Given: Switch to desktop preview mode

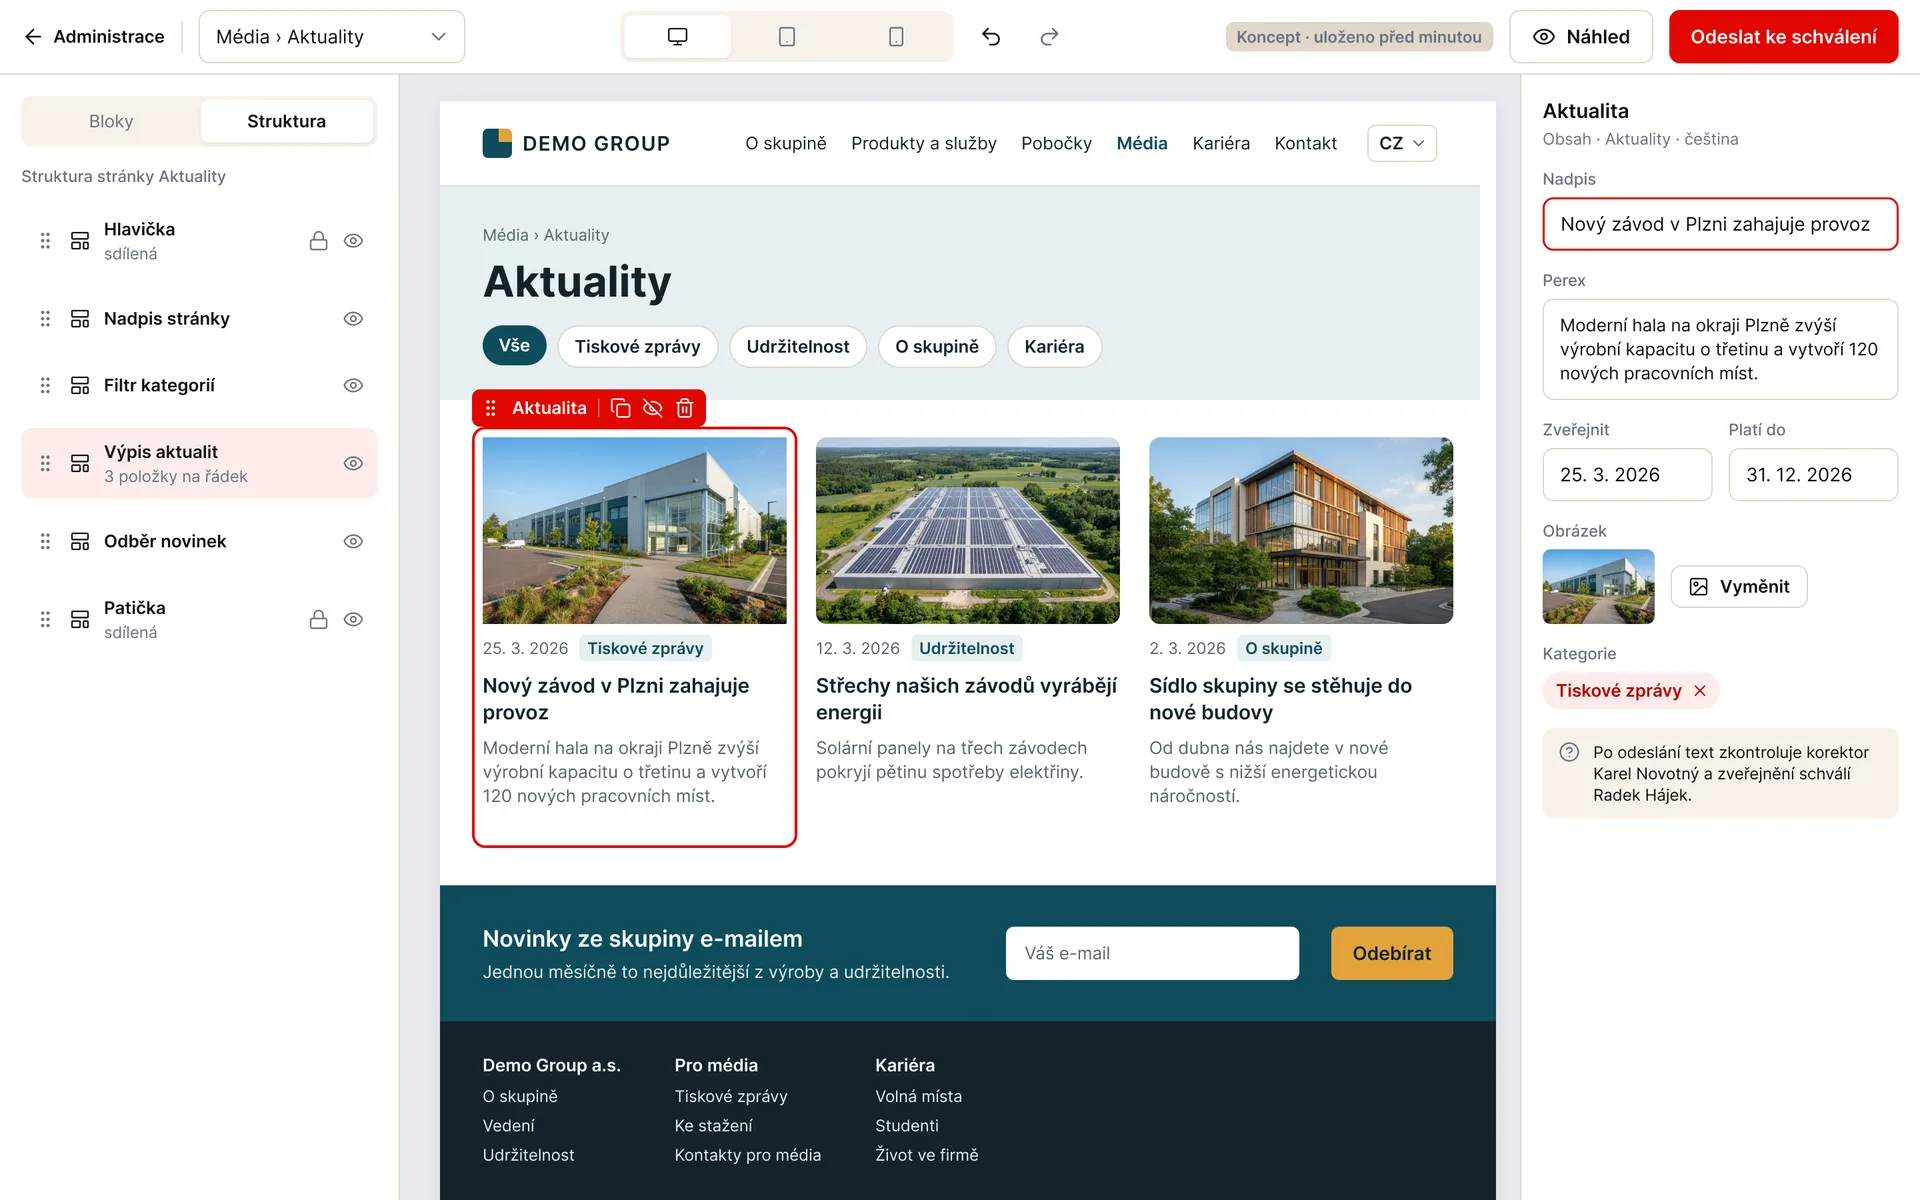Looking at the screenshot, I should coord(677,37).
